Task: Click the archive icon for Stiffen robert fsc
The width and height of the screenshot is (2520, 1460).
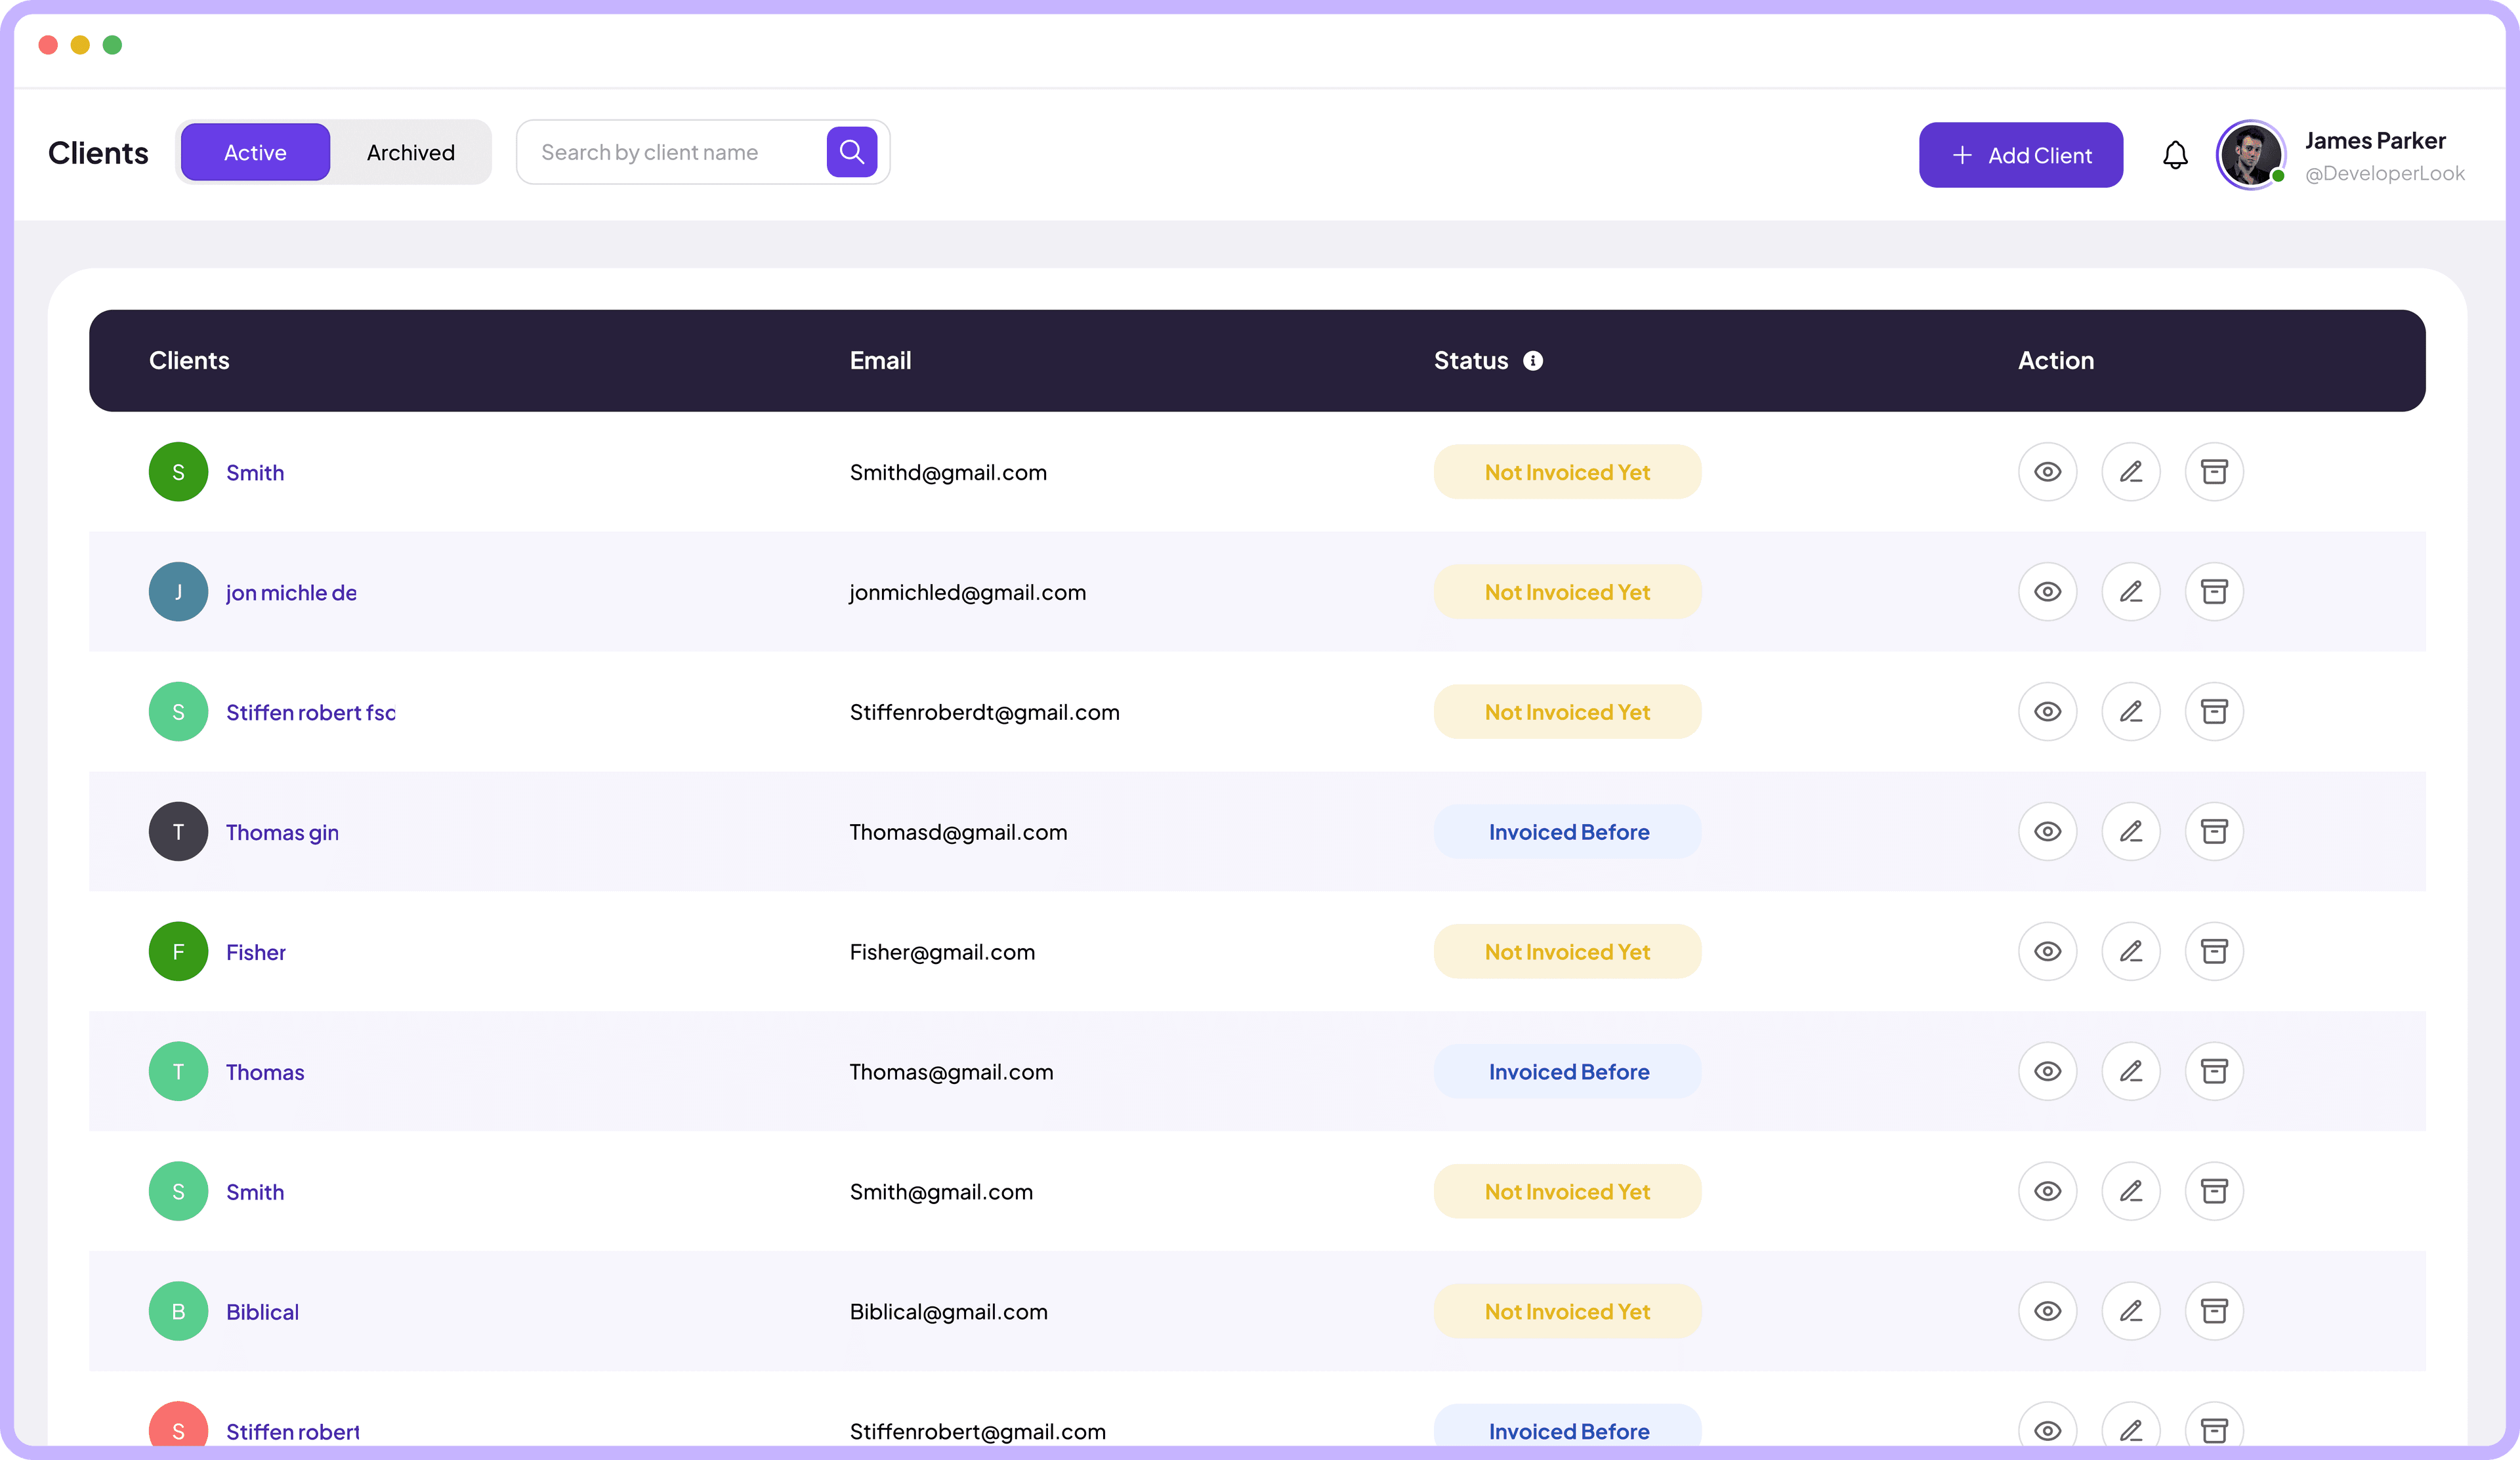Action: [2214, 711]
